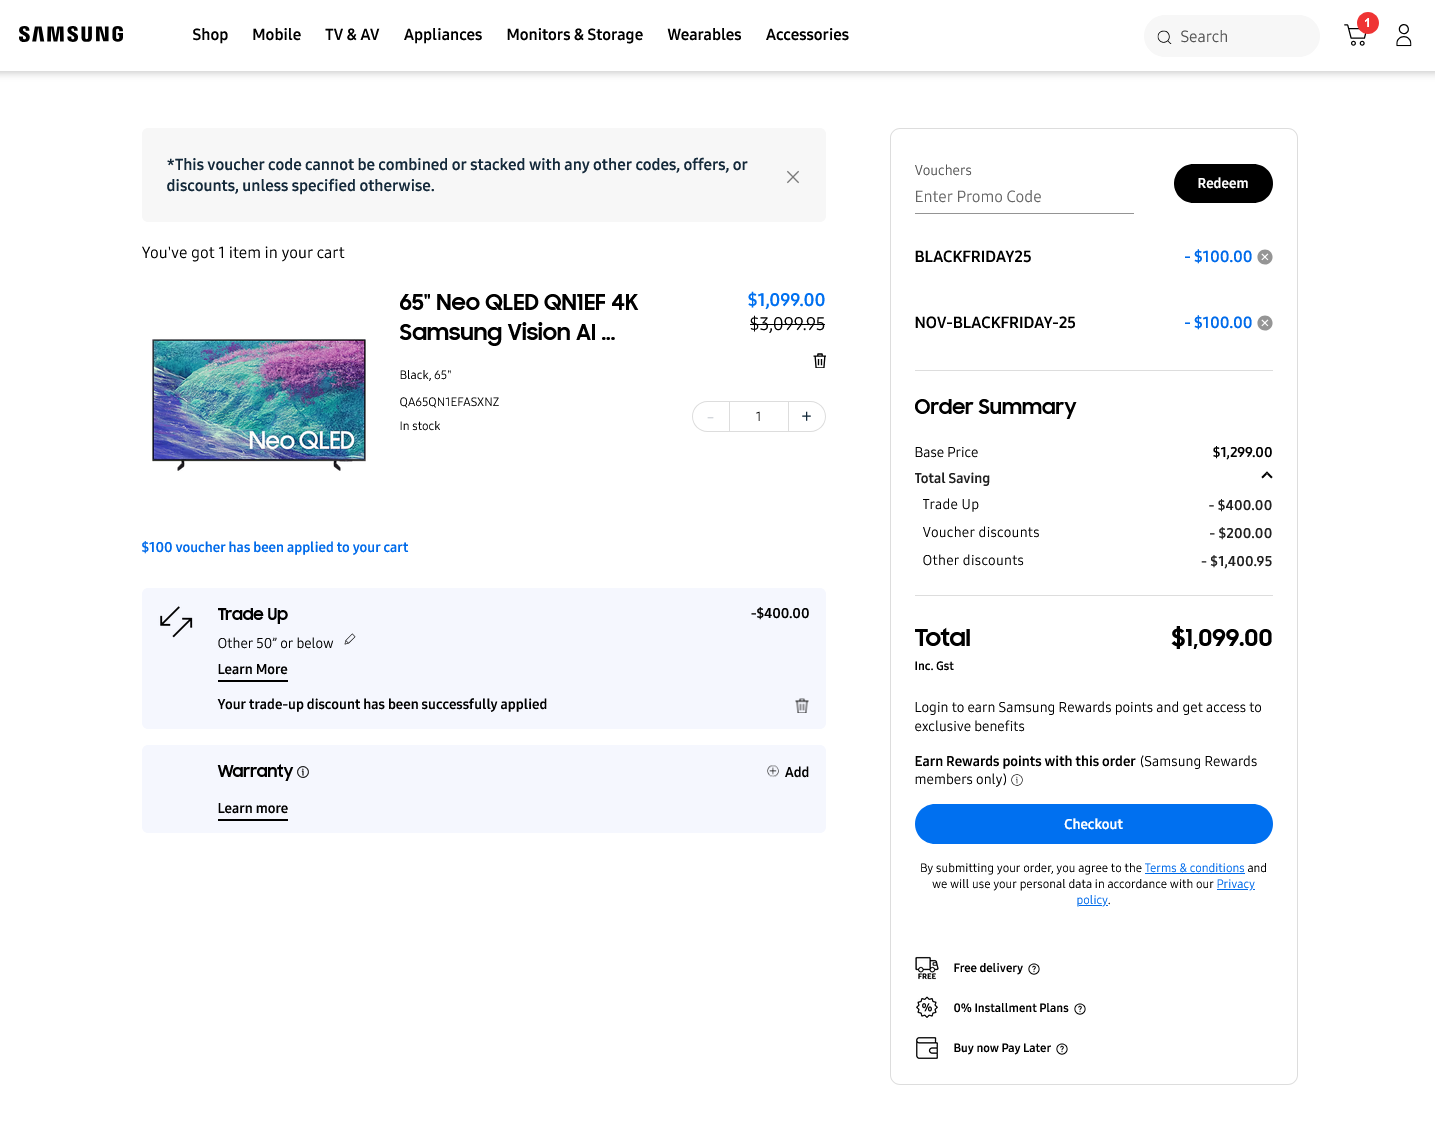Edit the Trade Up device selection
Viewport: 1435px width, 1148px height.
pos(350,640)
